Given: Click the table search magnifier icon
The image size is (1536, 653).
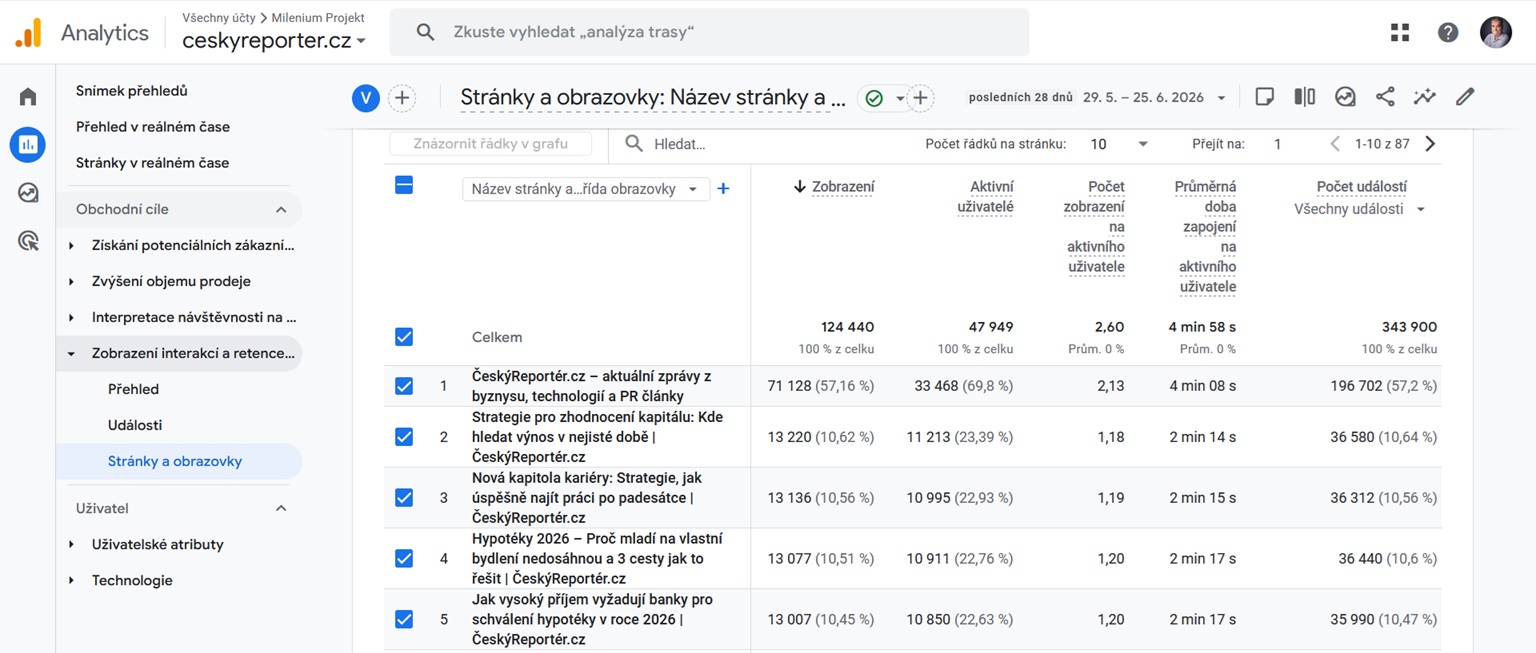Looking at the screenshot, I should pyautogui.click(x=634, y=144).
